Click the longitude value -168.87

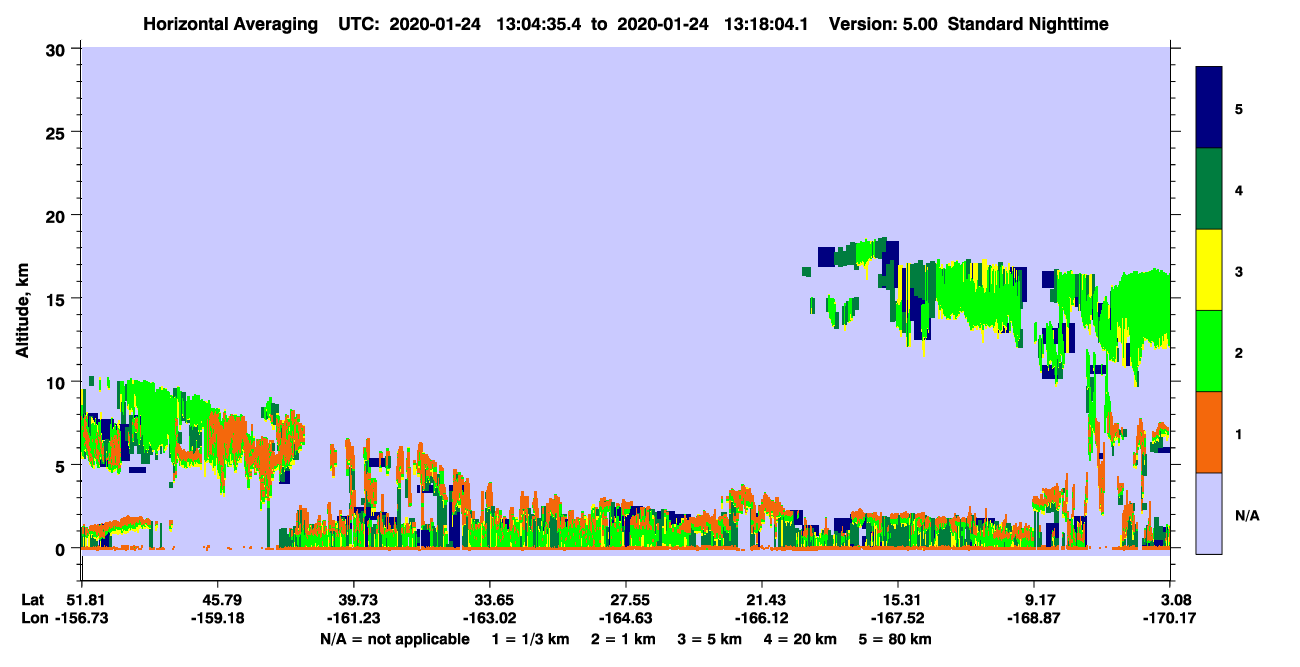[x=1034, y=618]
